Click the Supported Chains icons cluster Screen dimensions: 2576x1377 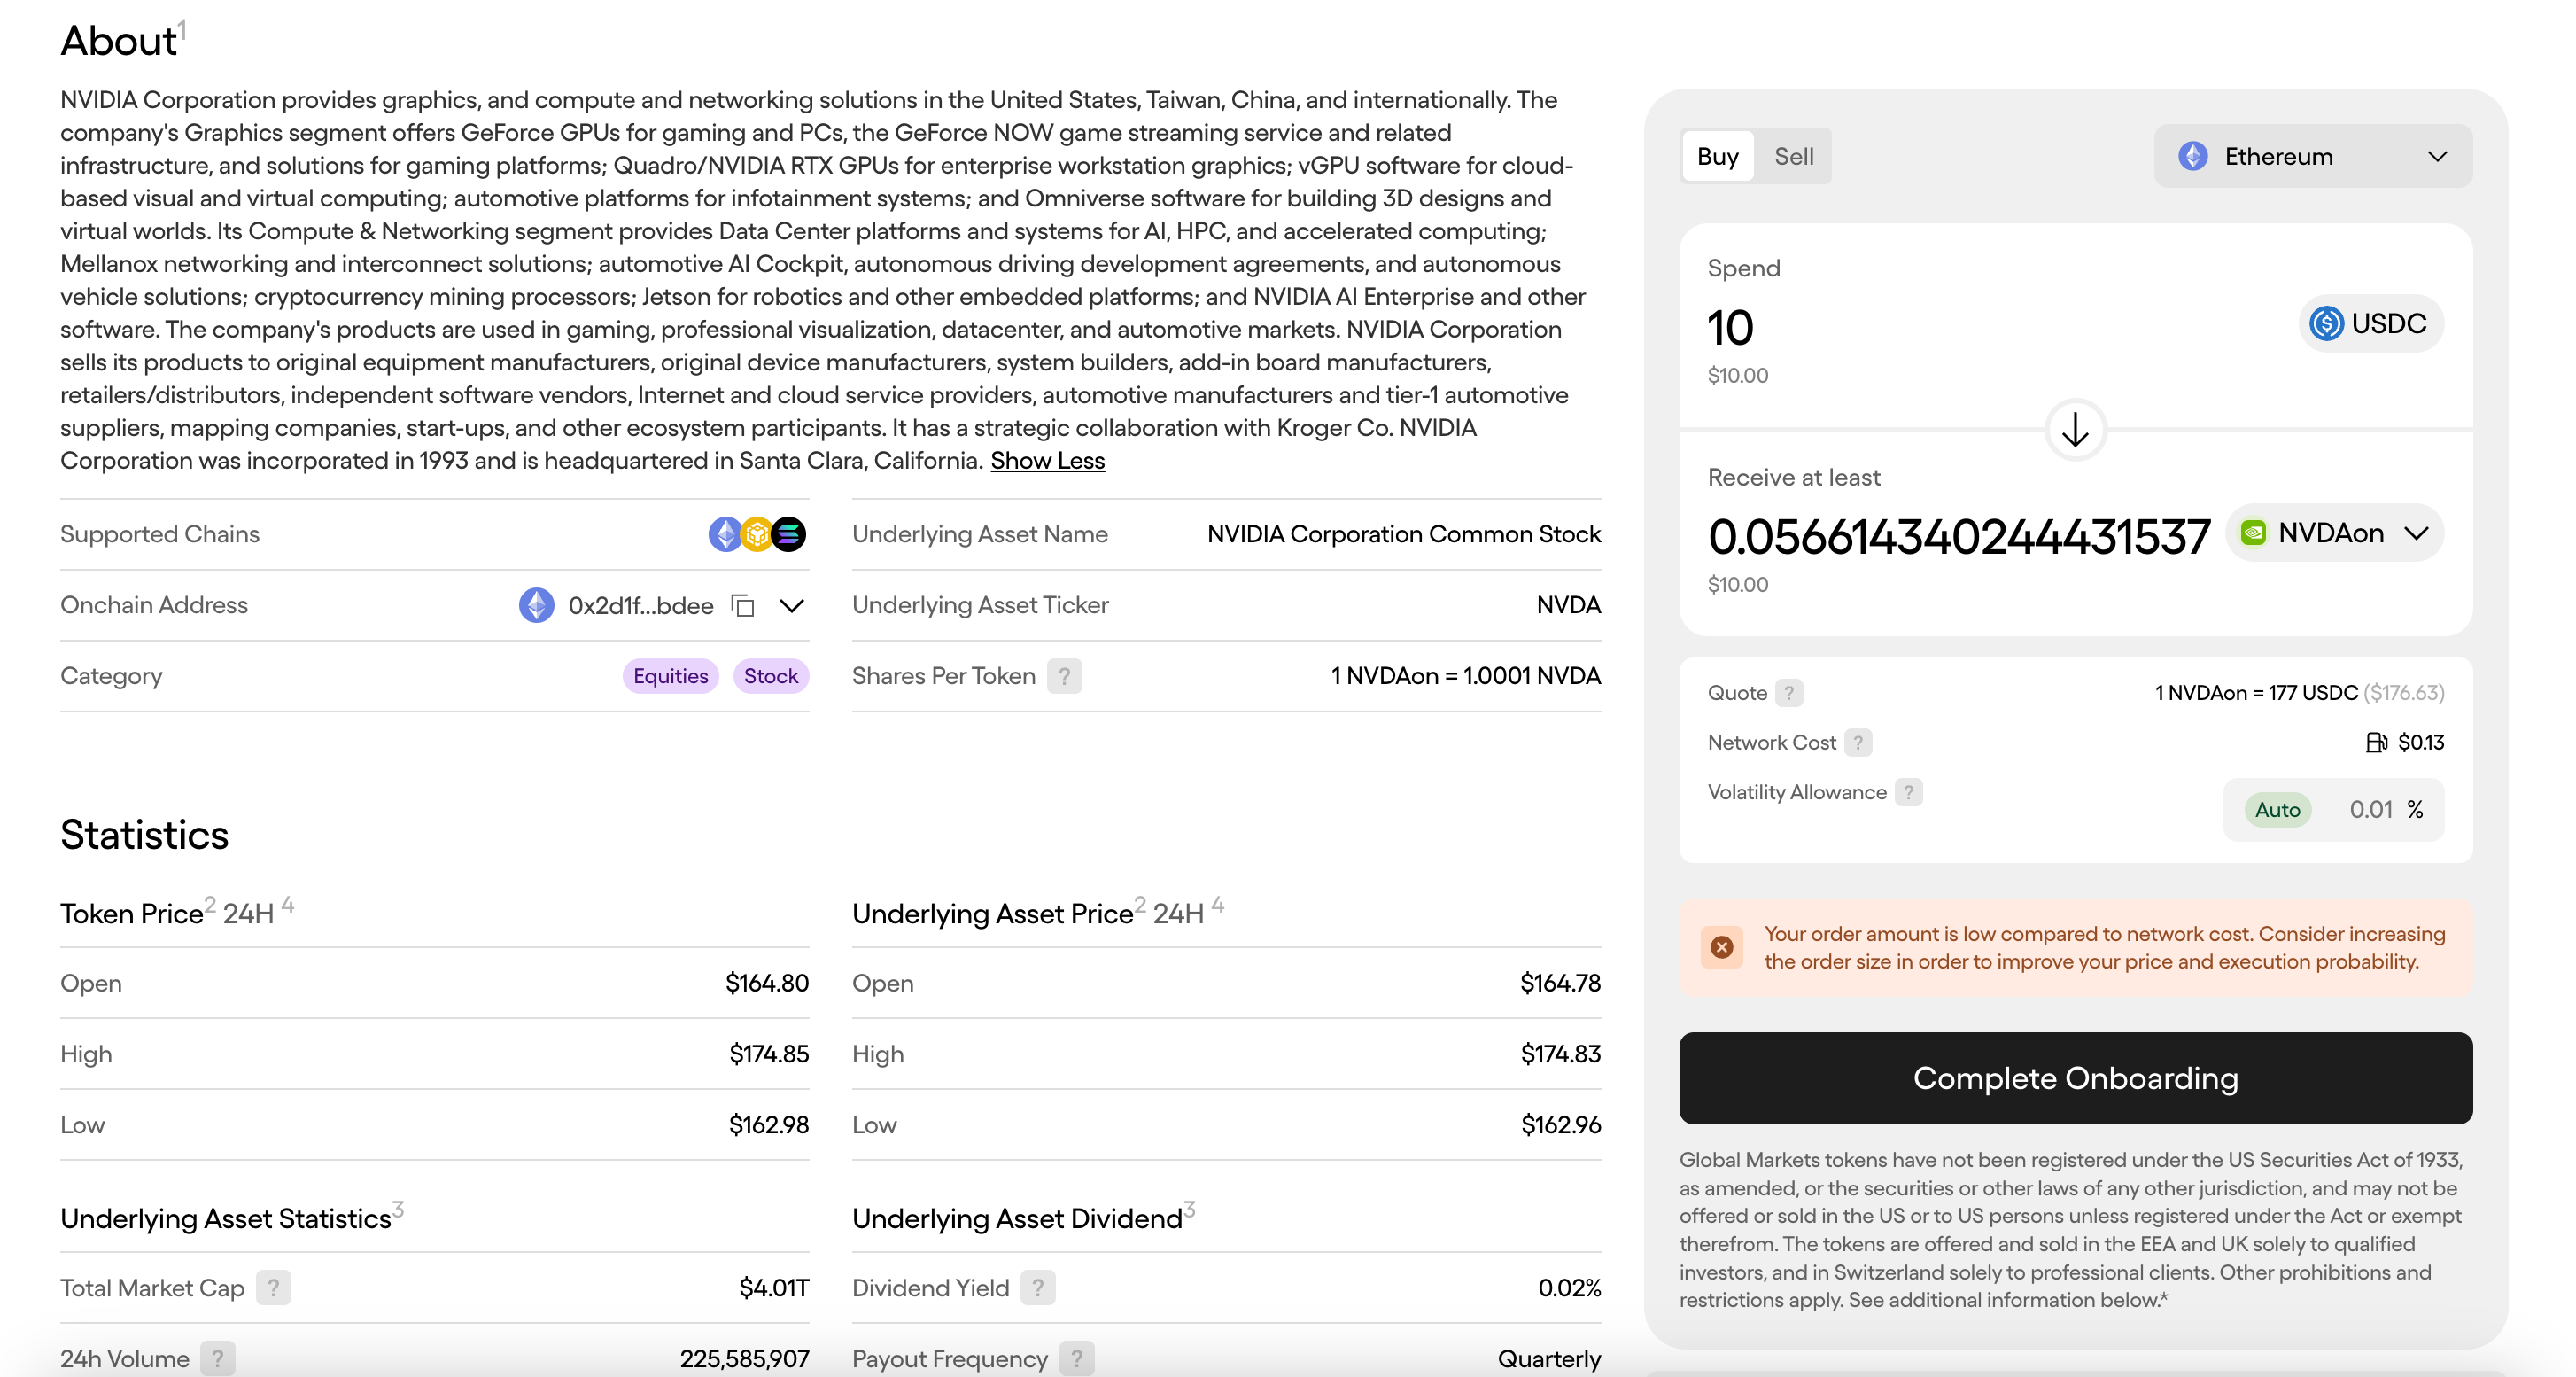[x=757, y=534]
